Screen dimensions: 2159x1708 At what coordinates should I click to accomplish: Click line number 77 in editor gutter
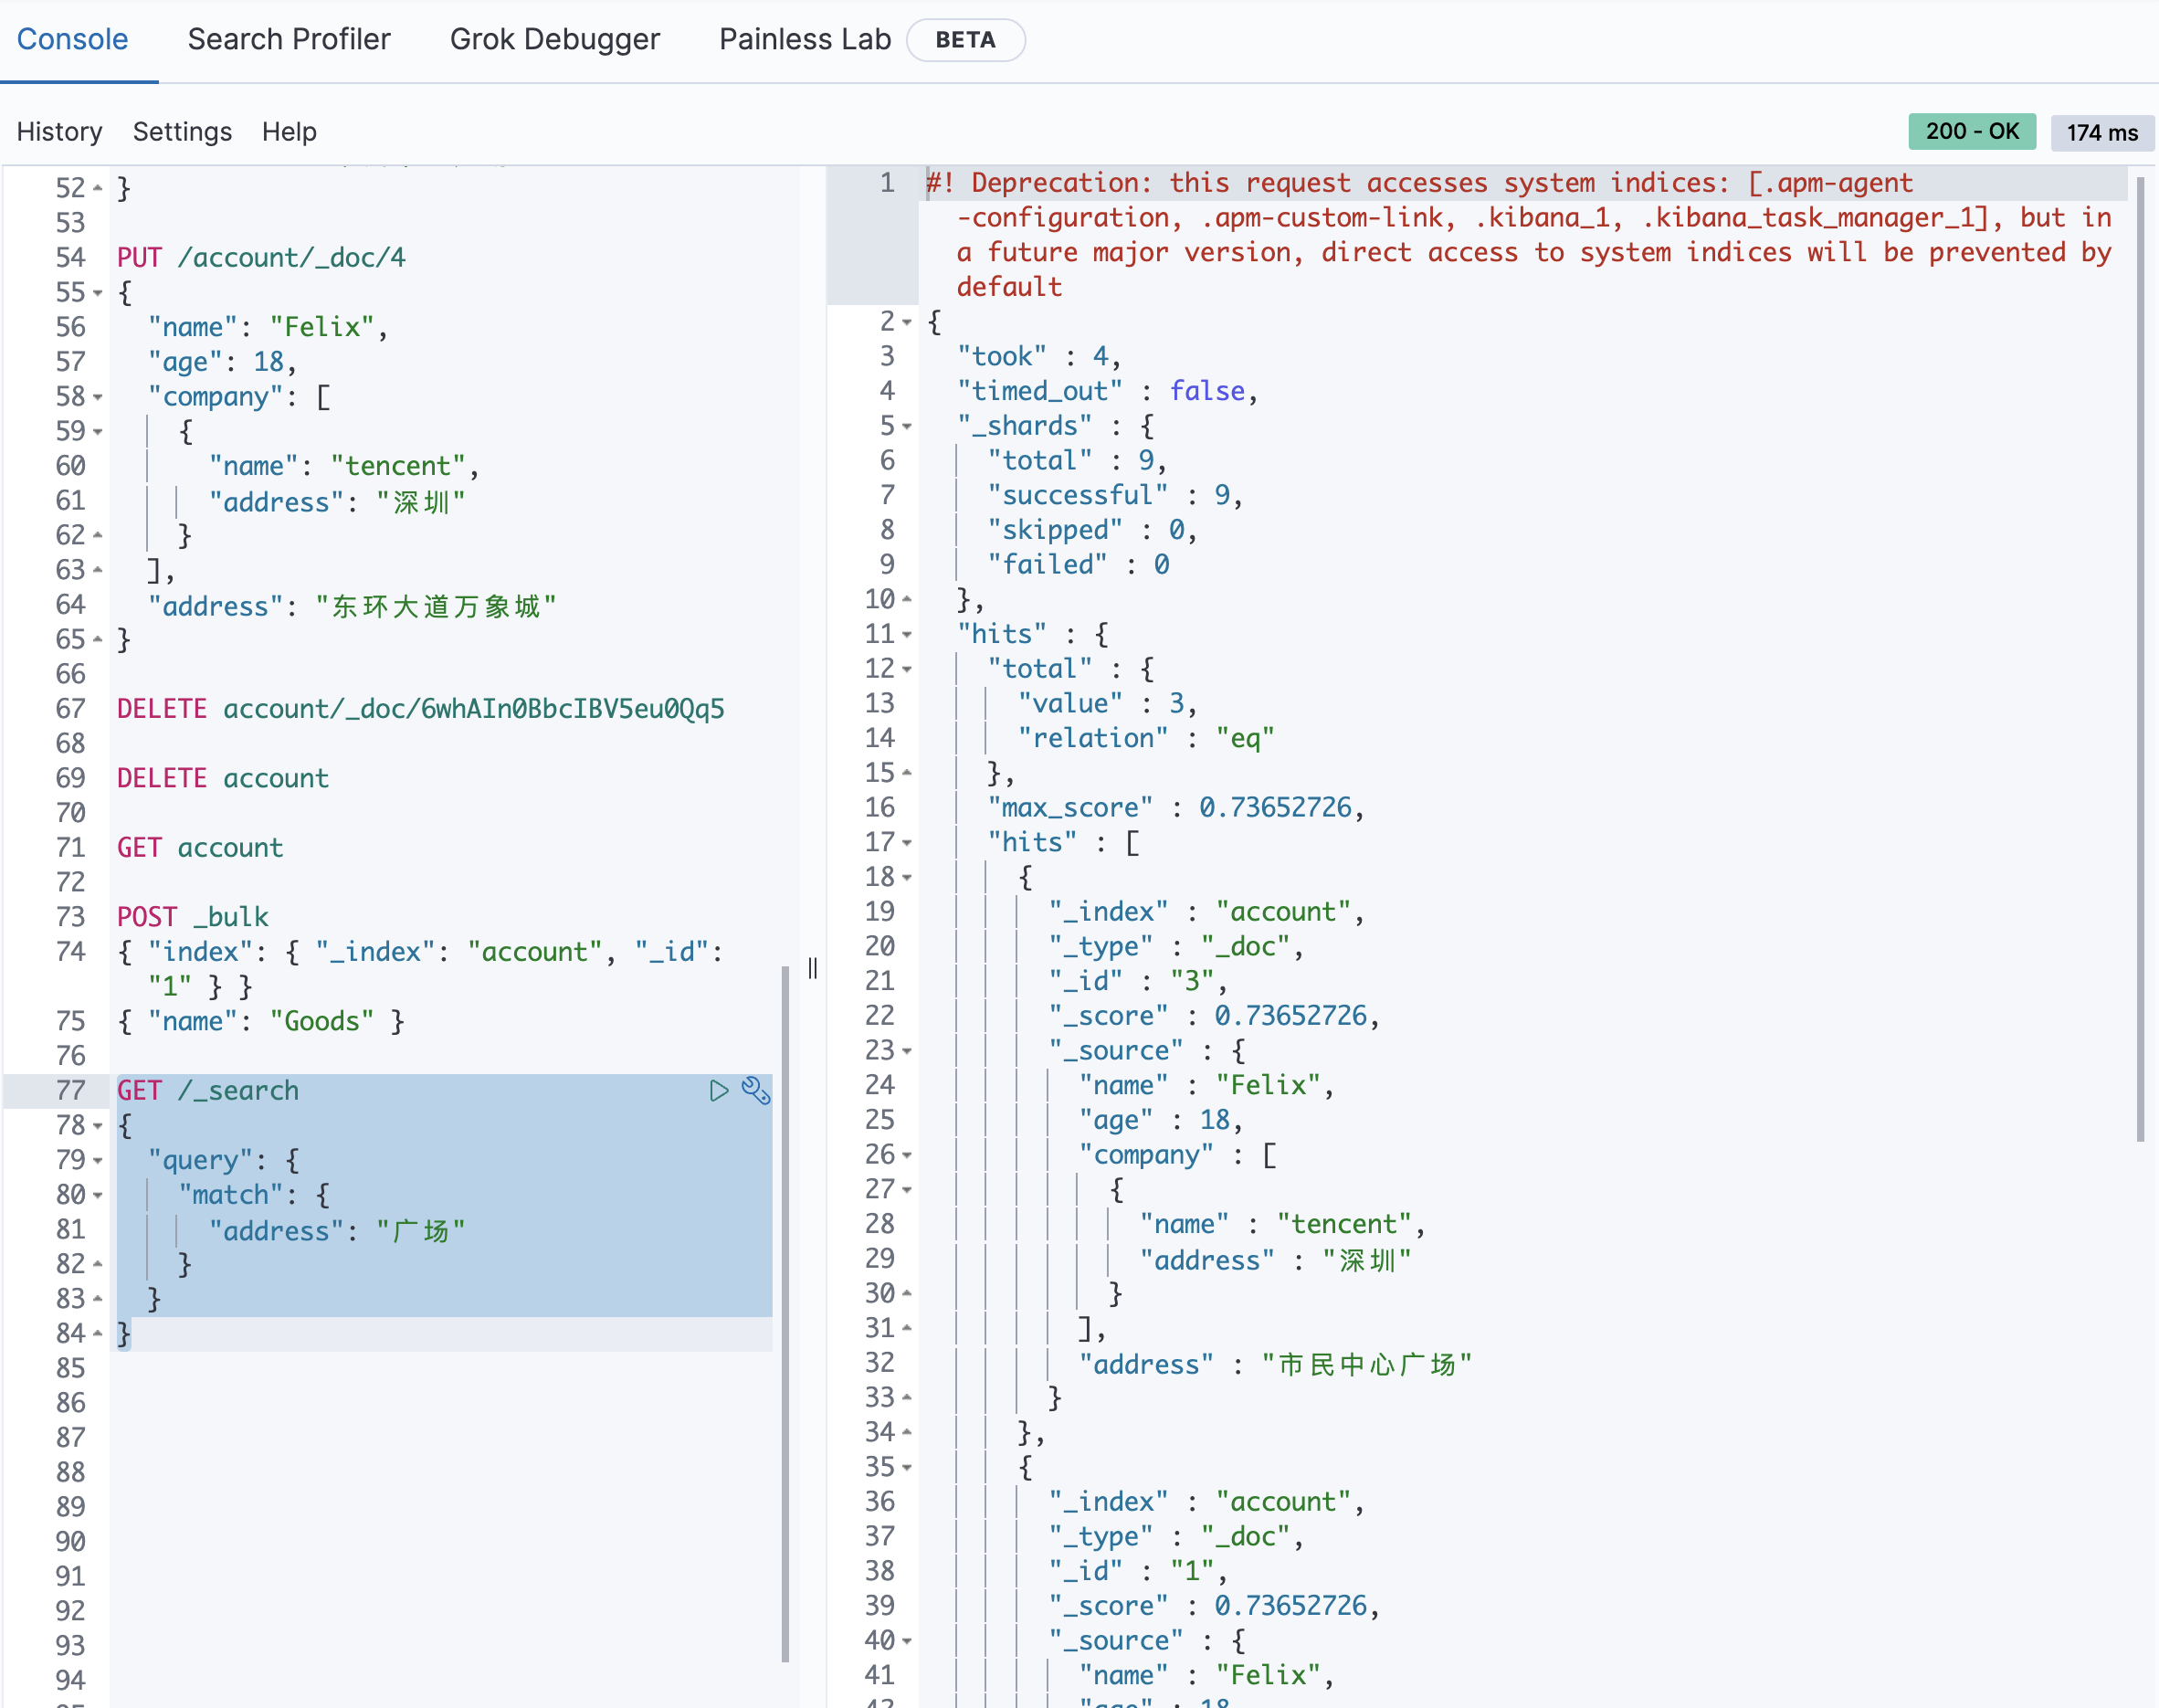tap(71, 1090)
